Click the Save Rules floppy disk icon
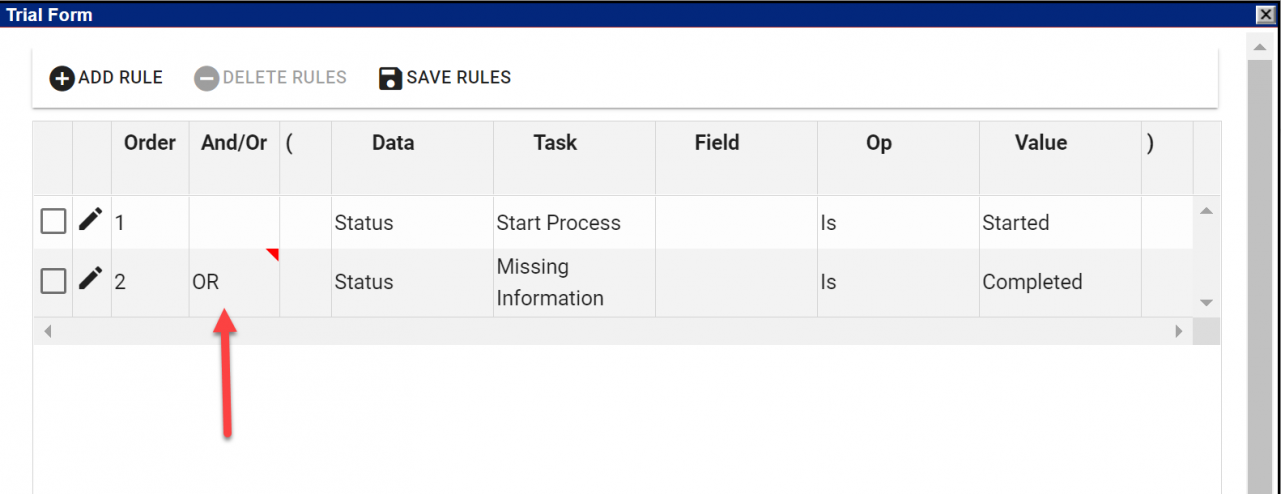 pyautogui.click(x=391, y=78)
